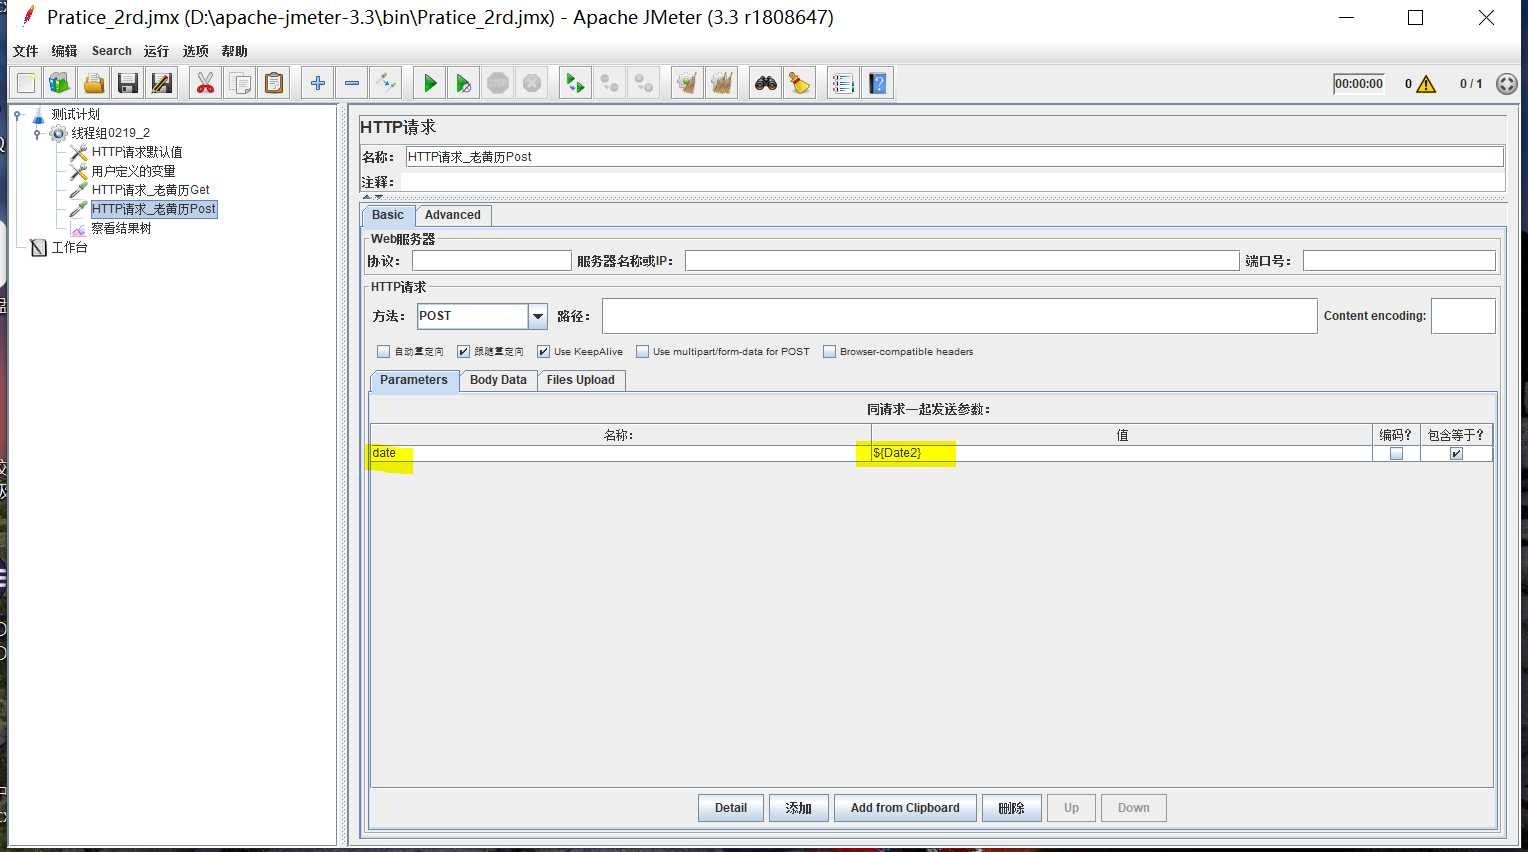Switch to the Body Data tab
The height and width of the screenshot is (852, 1528).
pos(498,380)
